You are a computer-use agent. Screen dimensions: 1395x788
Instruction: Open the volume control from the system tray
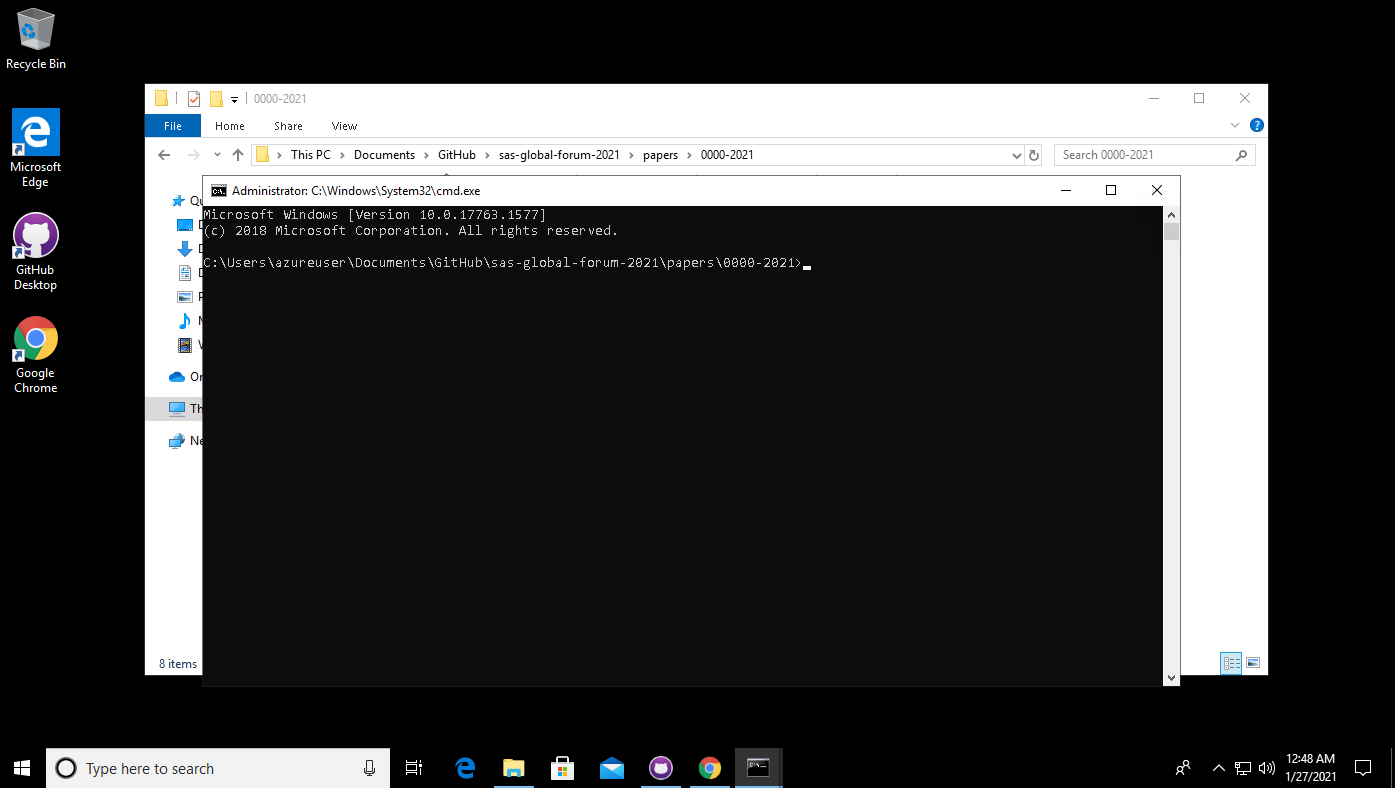pos(1267,768)
